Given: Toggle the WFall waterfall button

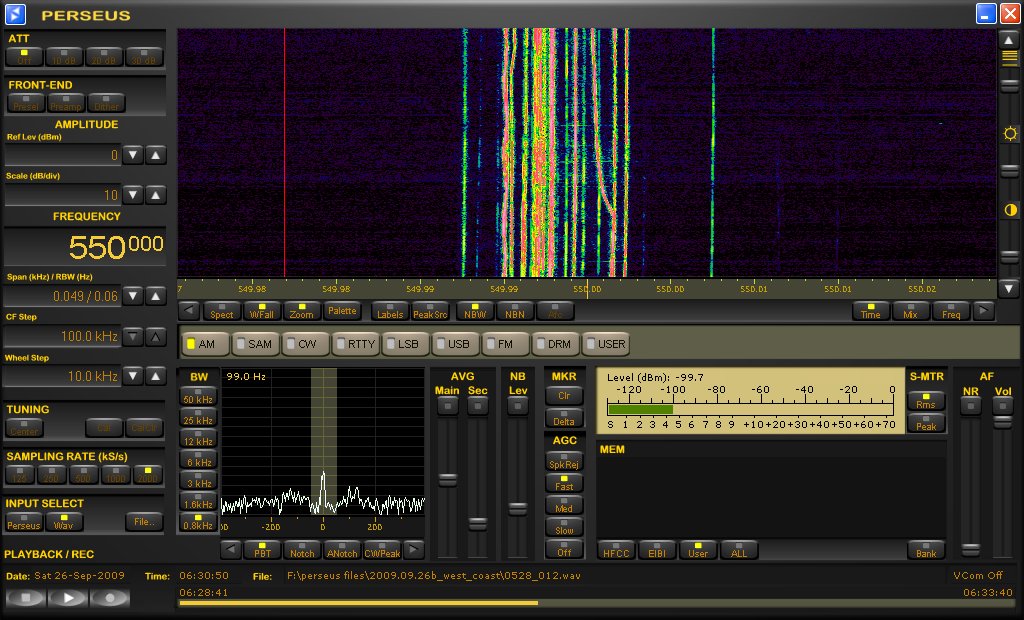Looking at the screenshot, I should [x=262, y=311].
